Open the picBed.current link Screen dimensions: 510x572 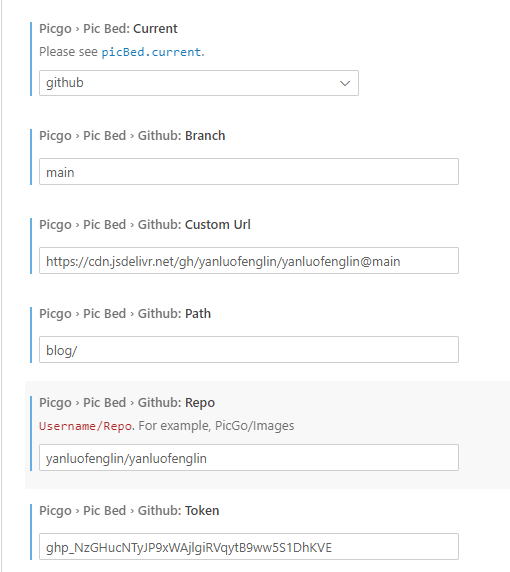coord(151,52)
